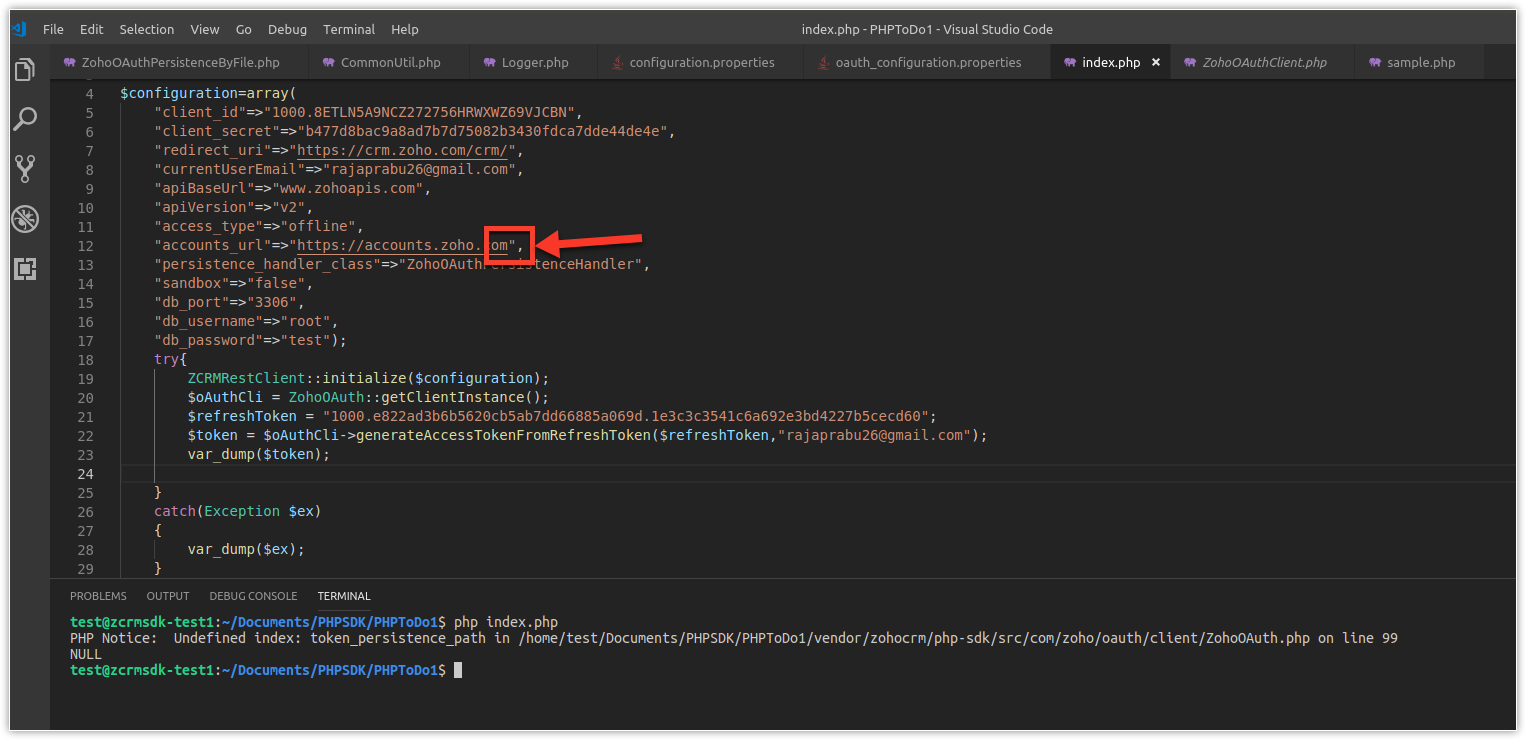1526x740 pixels.
Task: Click the "3306" db_port value
Action: (271, 302)
